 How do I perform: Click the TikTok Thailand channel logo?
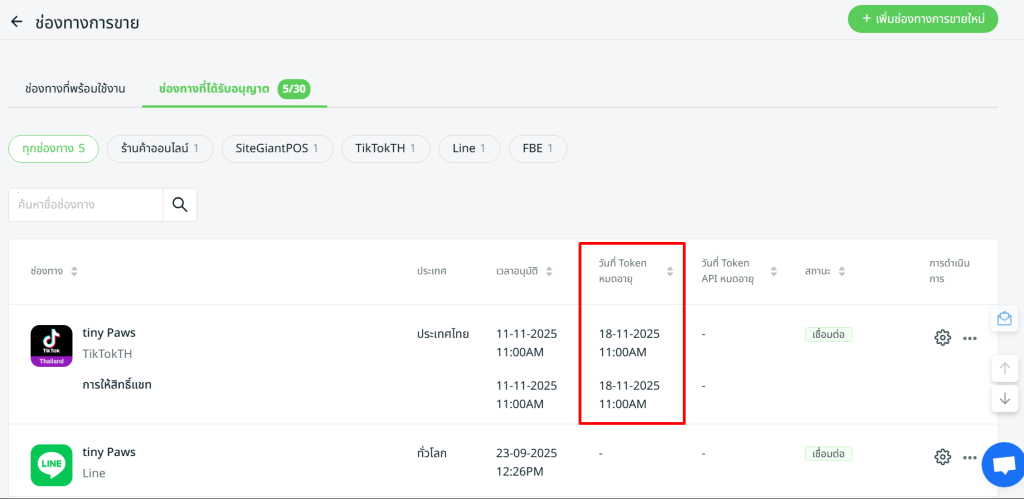51,346
